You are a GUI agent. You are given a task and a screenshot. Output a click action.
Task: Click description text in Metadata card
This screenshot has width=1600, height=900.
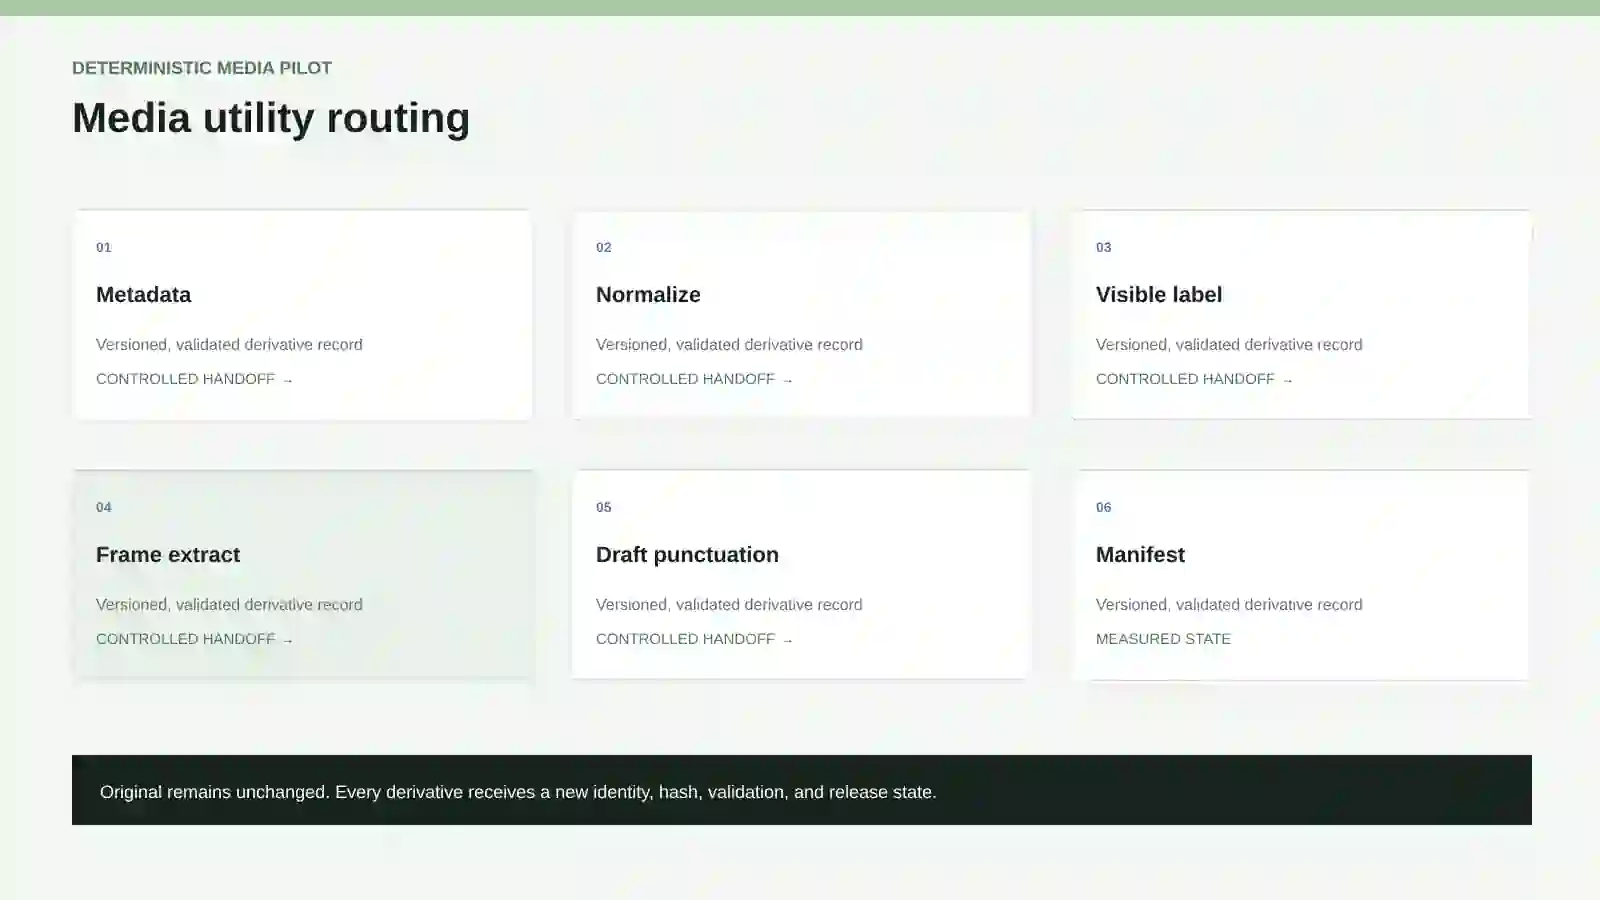(x=229, y=345)
